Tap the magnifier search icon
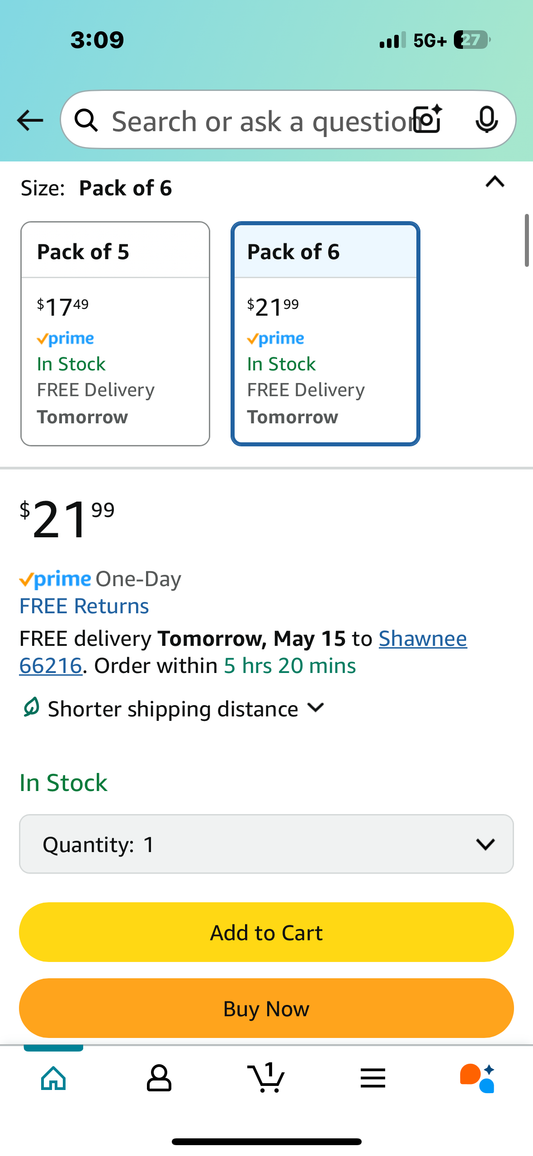The image size is (533, 1156). coord(86,120)
